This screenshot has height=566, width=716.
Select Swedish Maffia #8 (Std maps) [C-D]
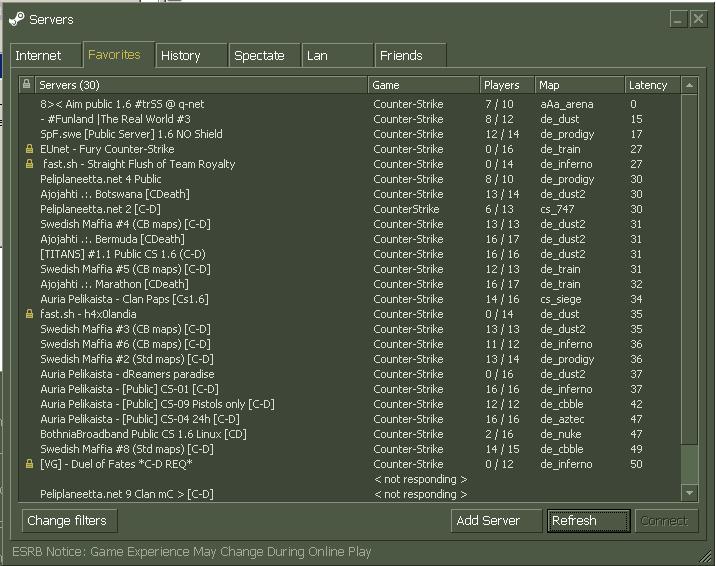[x=350, y=449]
